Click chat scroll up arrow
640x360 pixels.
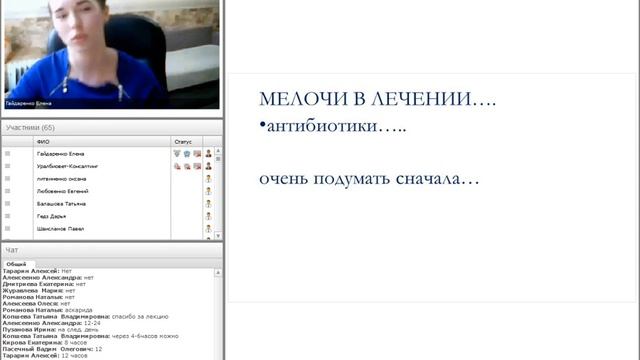point(218,272)
